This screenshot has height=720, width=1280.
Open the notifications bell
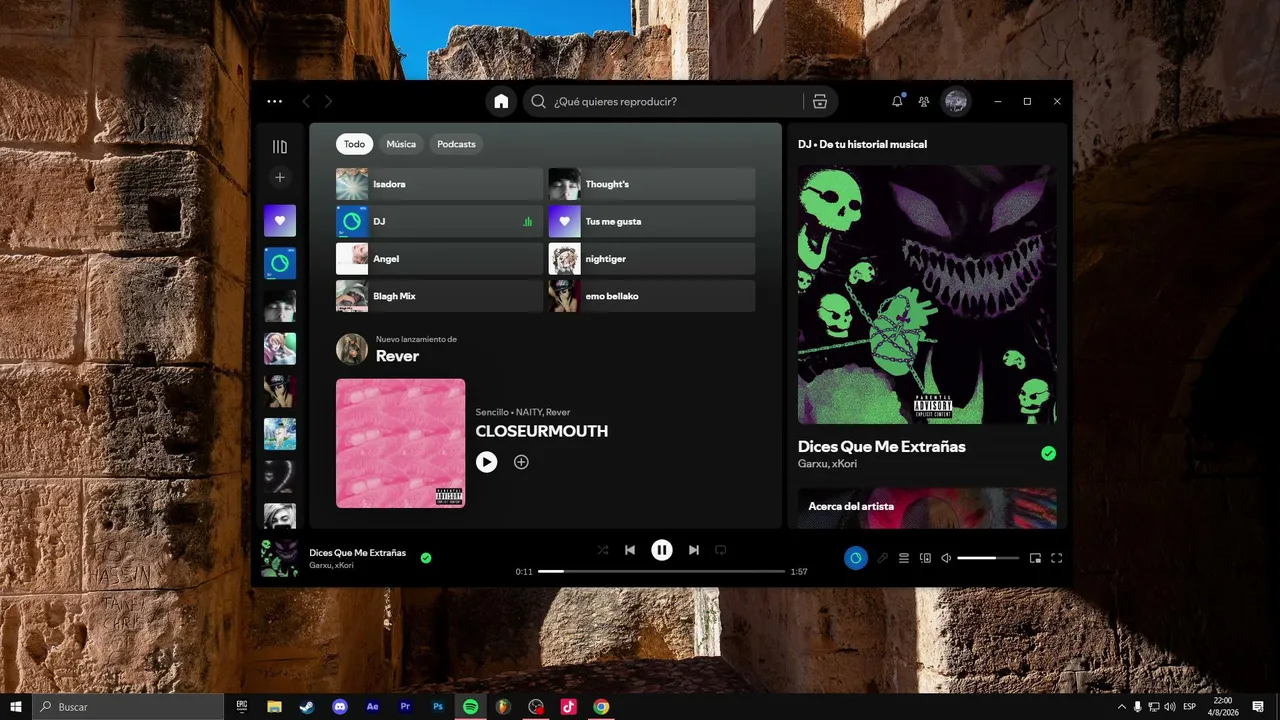click(x=897, y=101)
